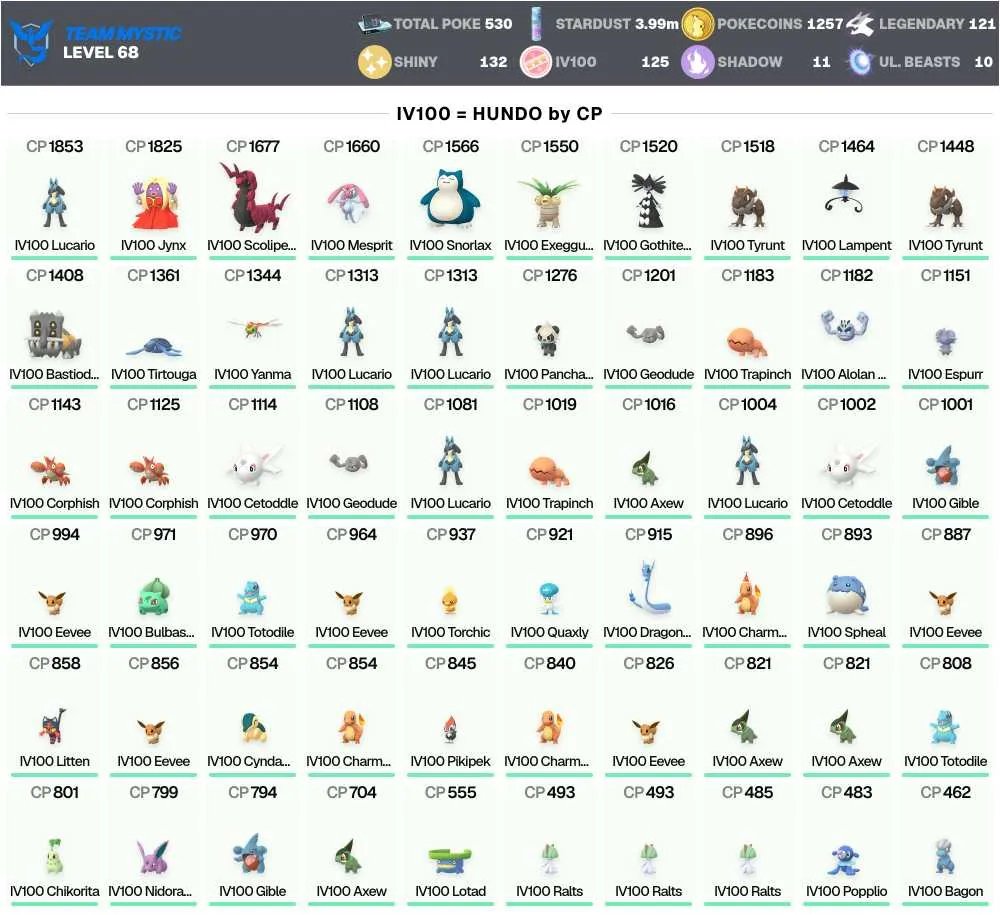This screenshot has height=915, width=1000.
Task: Click the Tyrunt sprite under CP 1518
Action: click(x=747, y=206)
